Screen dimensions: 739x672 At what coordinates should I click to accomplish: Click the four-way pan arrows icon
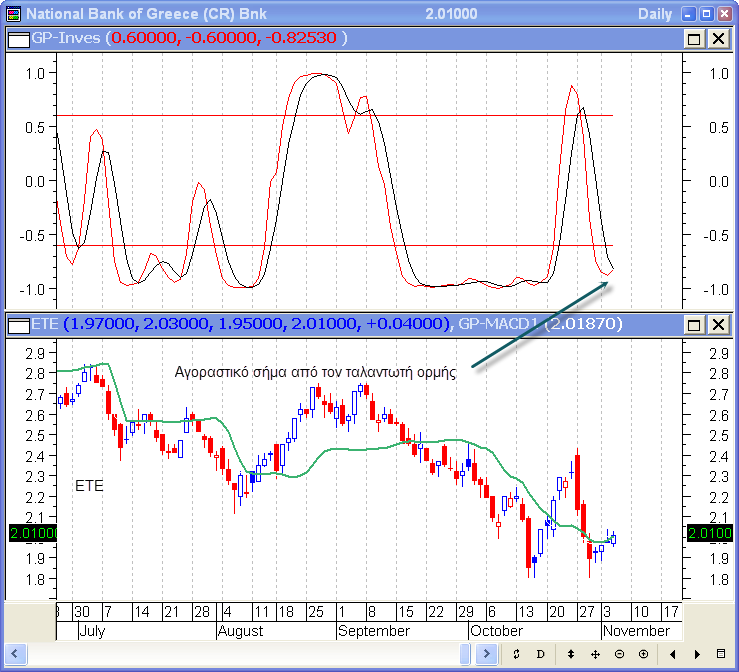click(595, 654)
